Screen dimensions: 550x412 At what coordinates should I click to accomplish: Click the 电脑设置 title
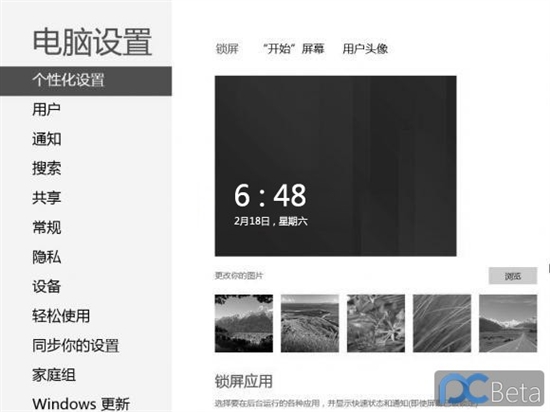pos(92,42)
